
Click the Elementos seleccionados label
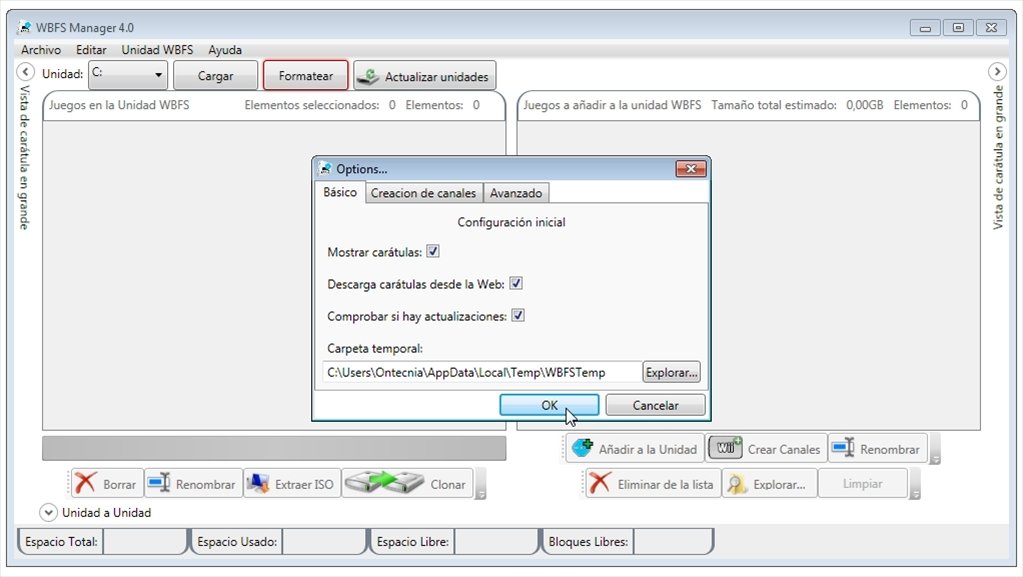click(312, 104)
